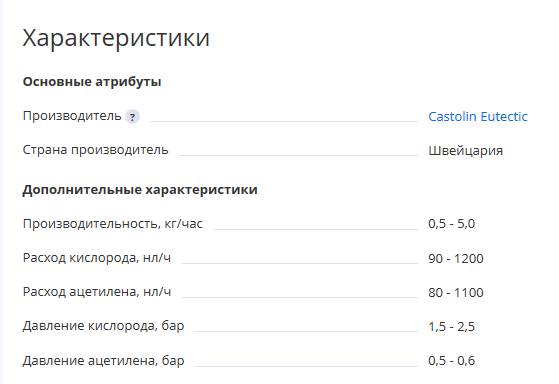Click the value 0,5 - 5,0
The width and height of the screenshot is (559, 384).
coord(451,224)
